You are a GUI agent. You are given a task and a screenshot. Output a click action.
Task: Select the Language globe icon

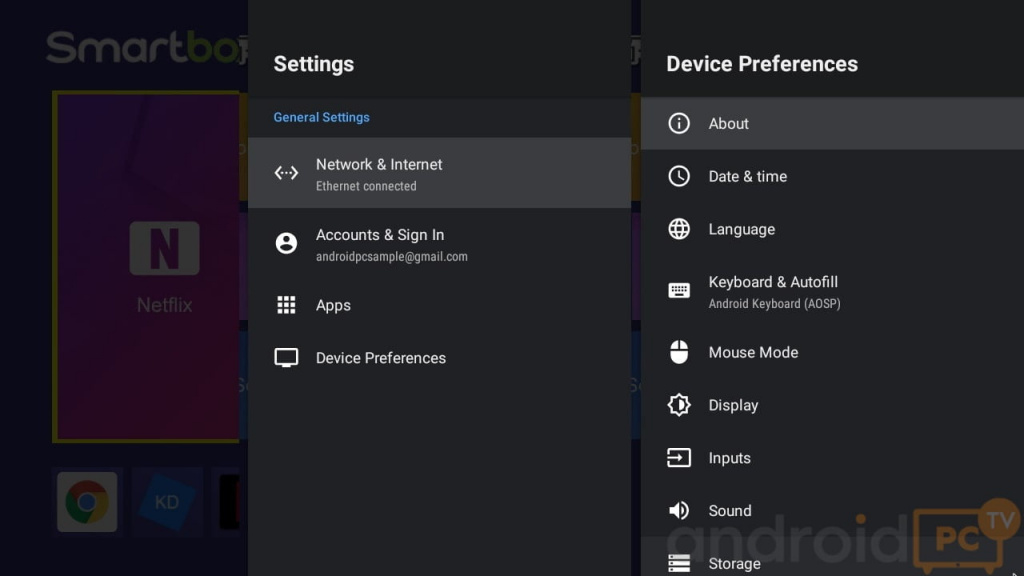(679, 229)
